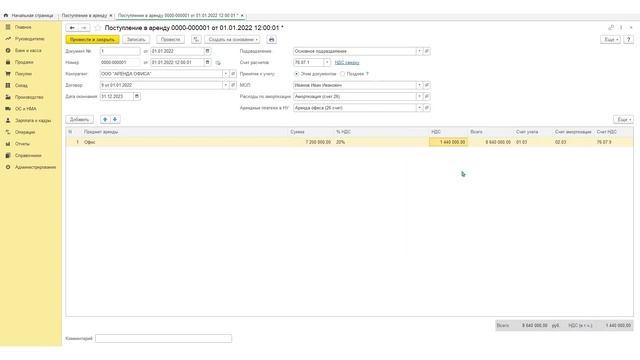Select the 7 200 000,00 Сумма cell
This screenshot has height=360, width=640.
(x=311, y=142)
